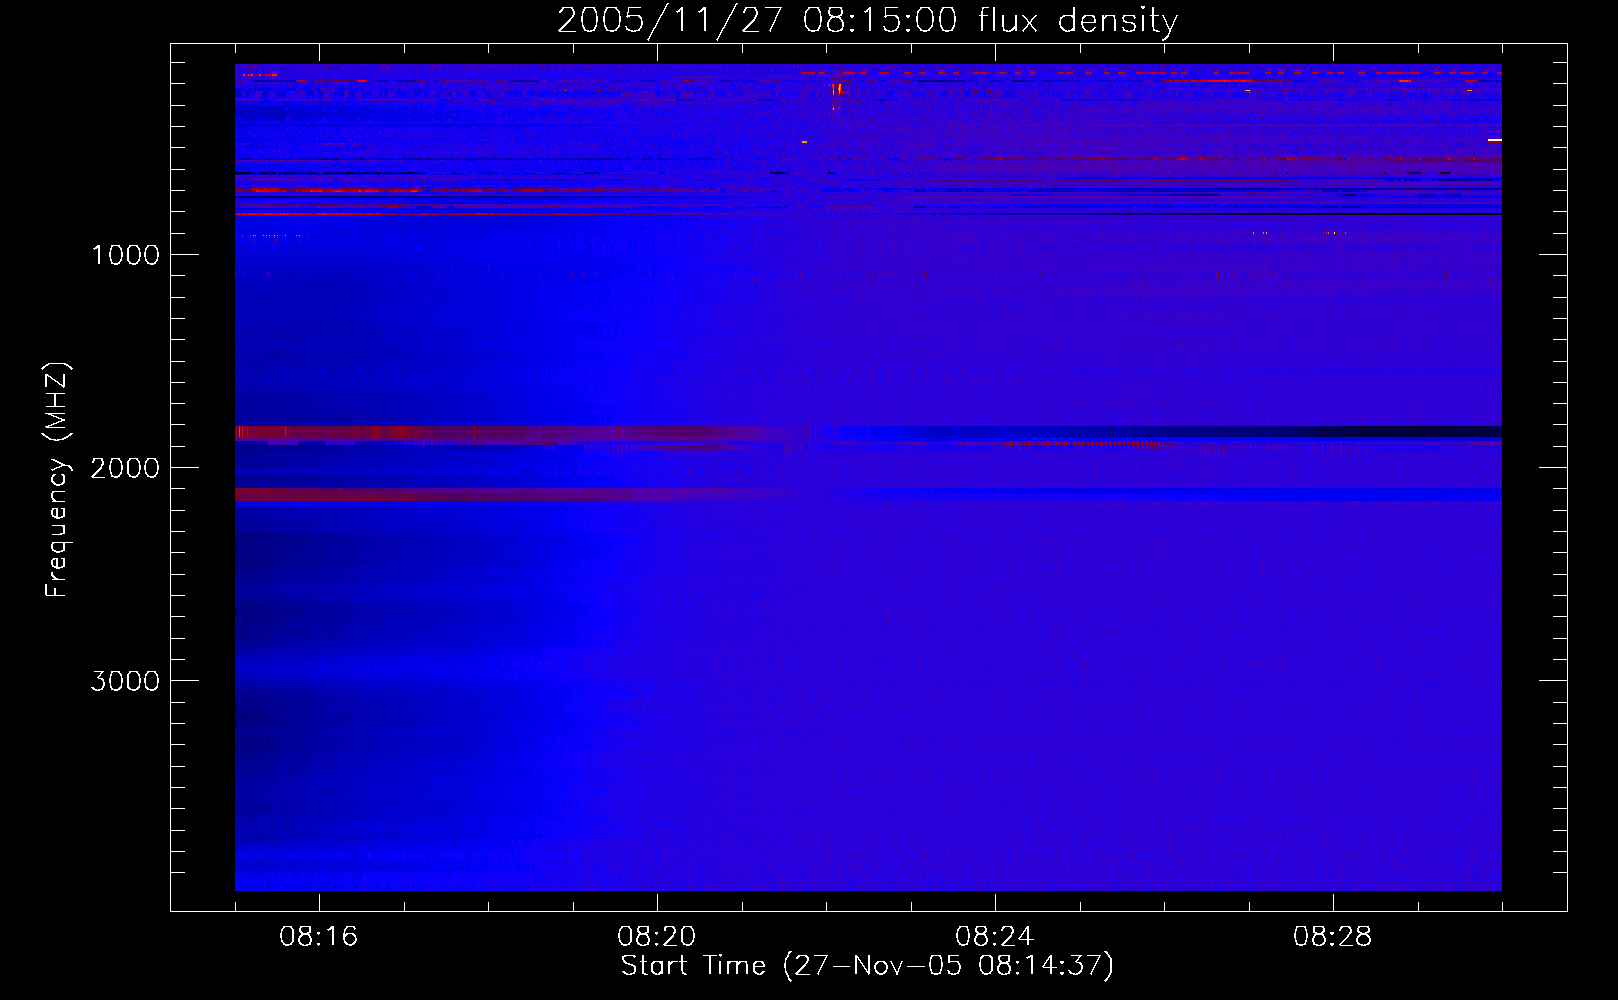
Task: Click the 08:24 time tick label
Action: click(x=995, y=936)
